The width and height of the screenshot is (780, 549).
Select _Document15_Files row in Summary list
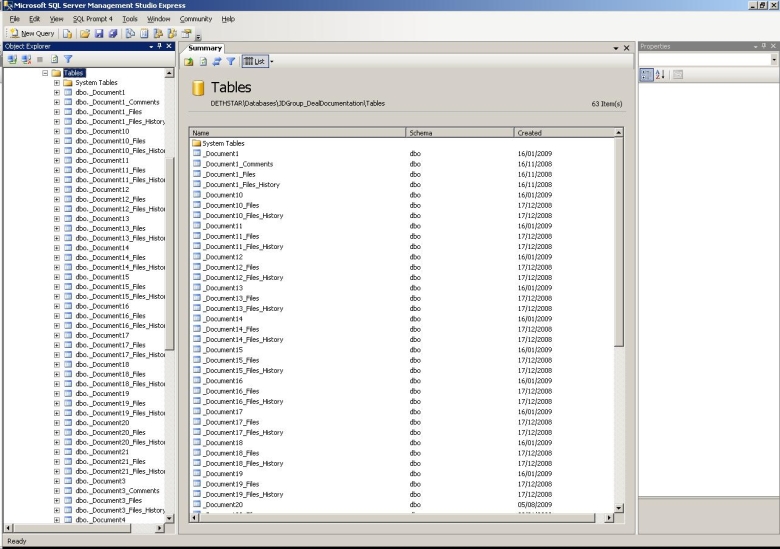pyautogui.click(x=402, y=360)
